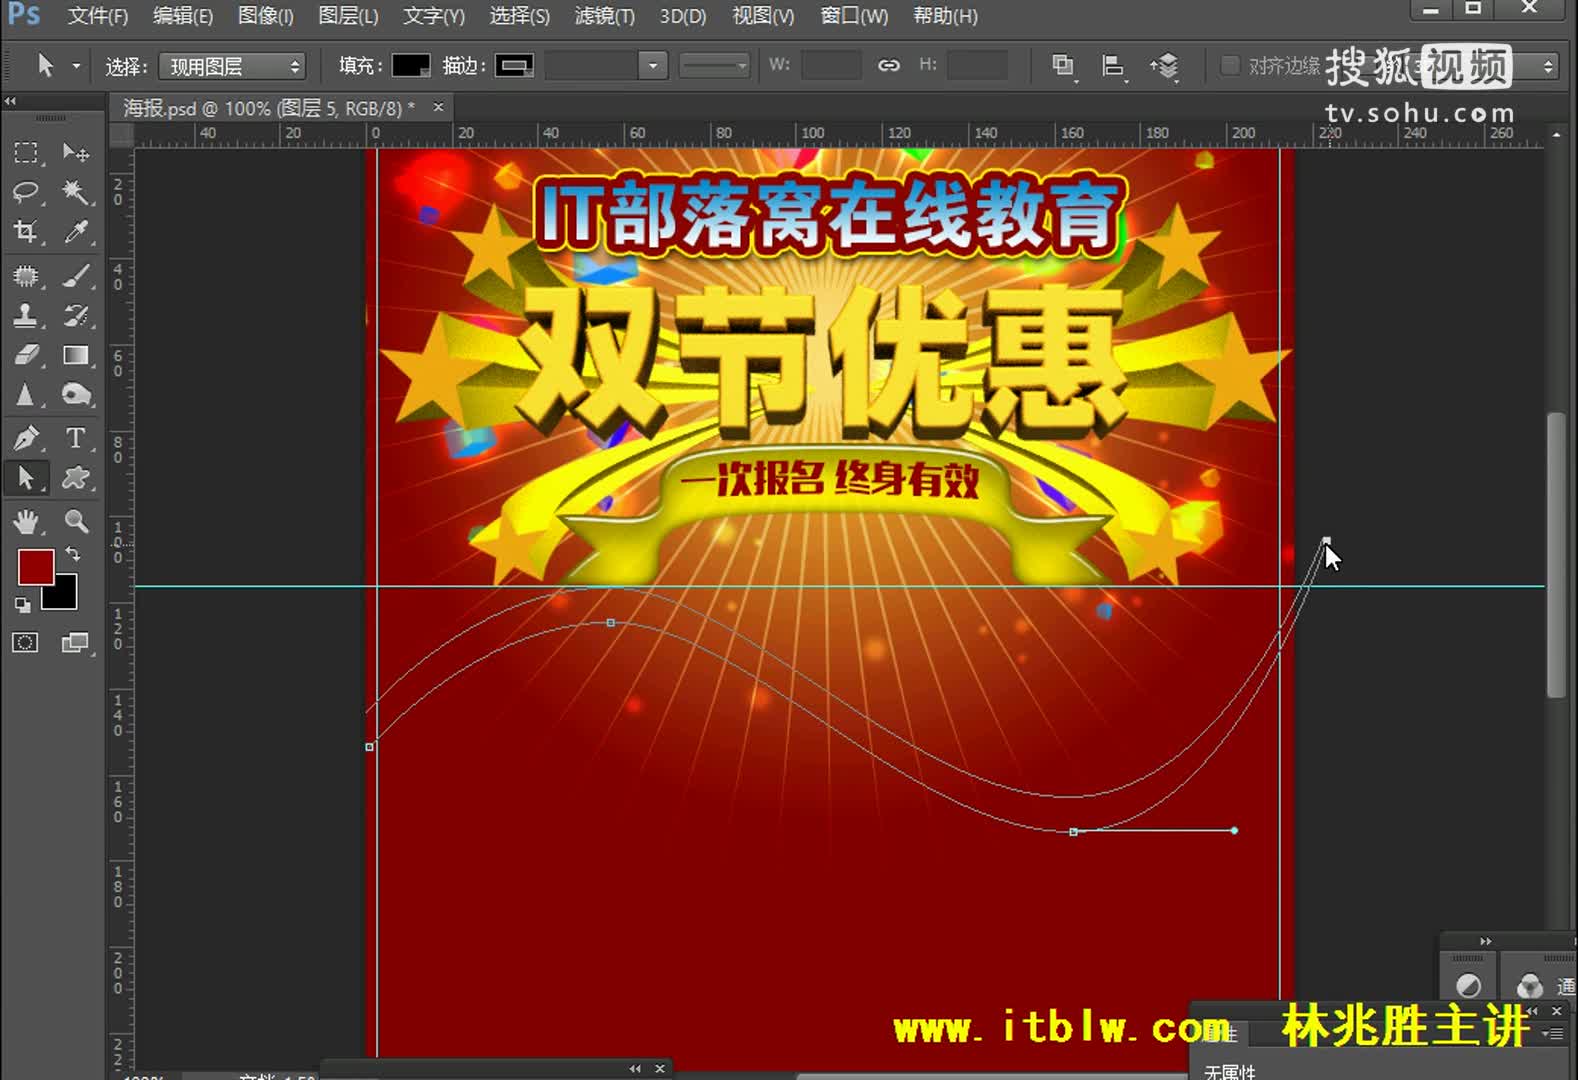The height and width of the screenshot is (1080, 1578).
Task: Toggle Quick Mask mode
Action: [26, 643]
